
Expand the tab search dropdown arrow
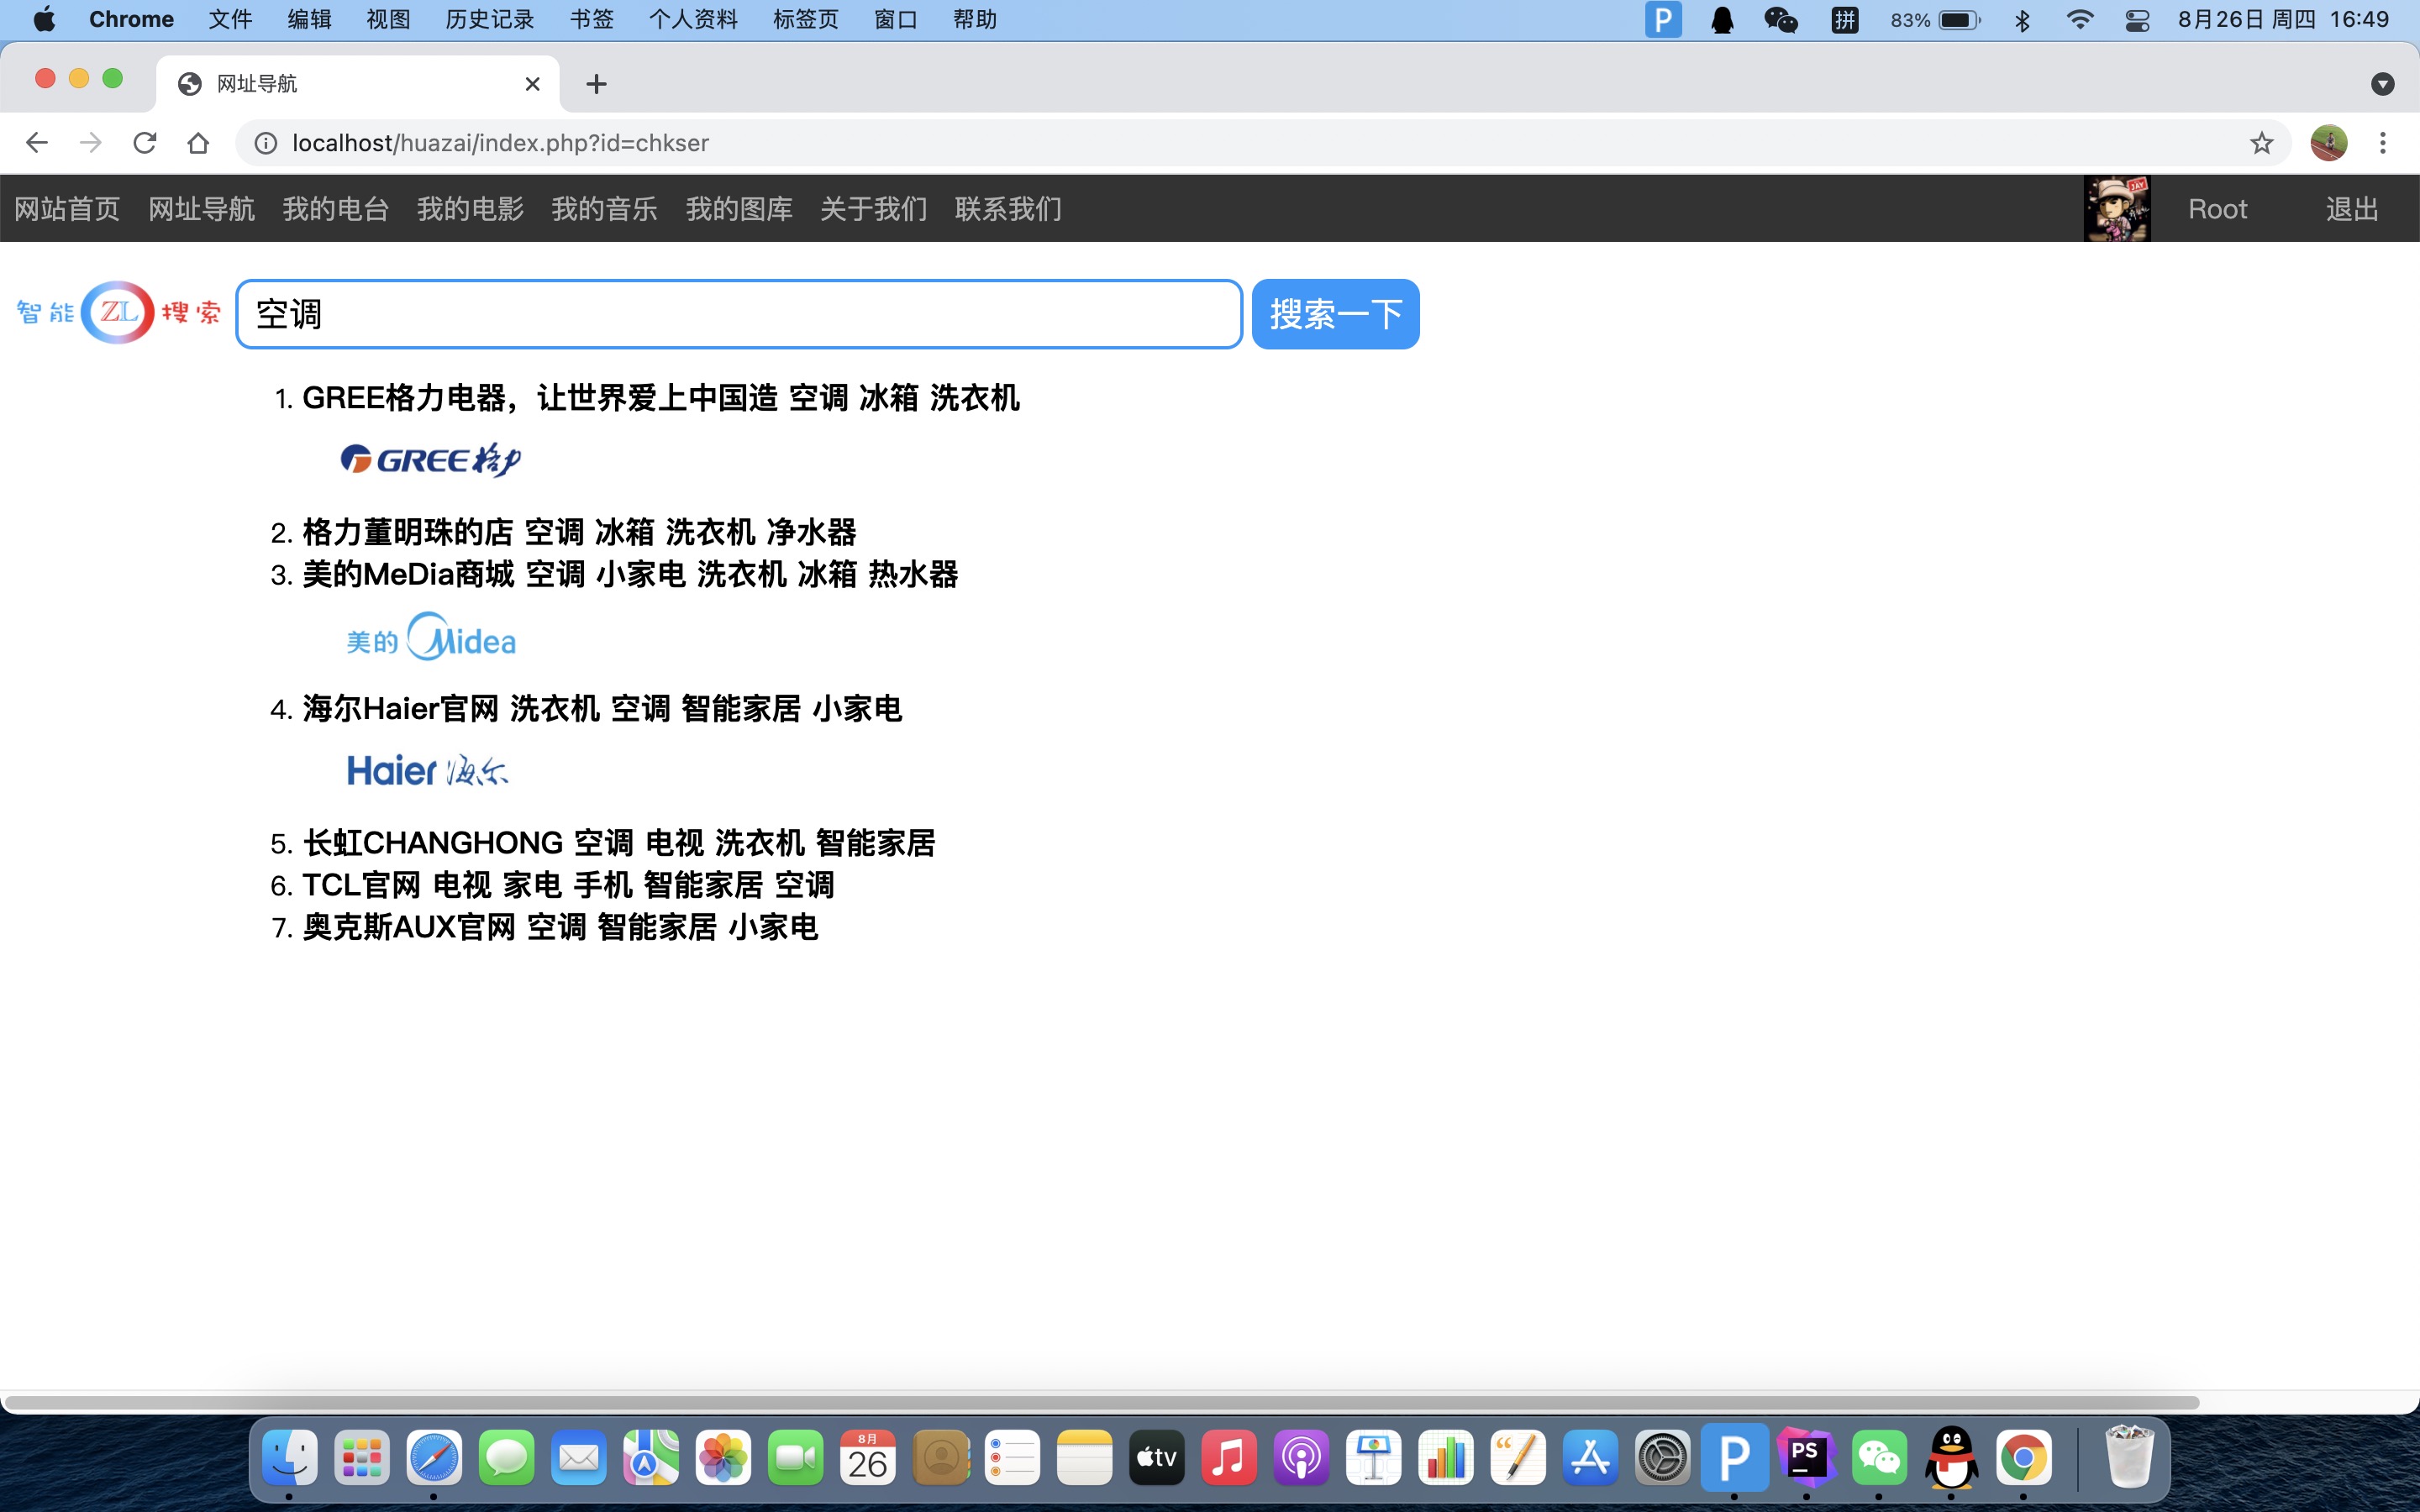click(x=2382, y=84)
